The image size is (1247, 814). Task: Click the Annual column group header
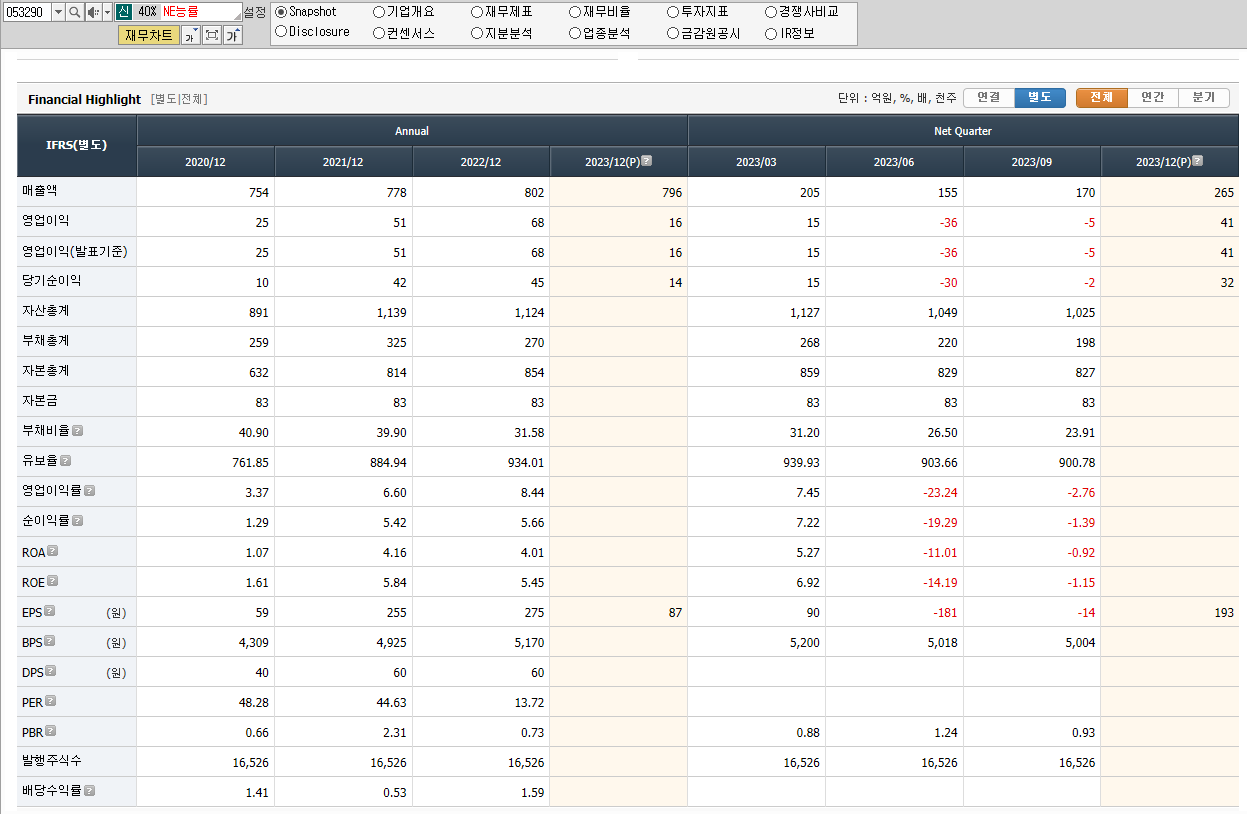[412, 131]
